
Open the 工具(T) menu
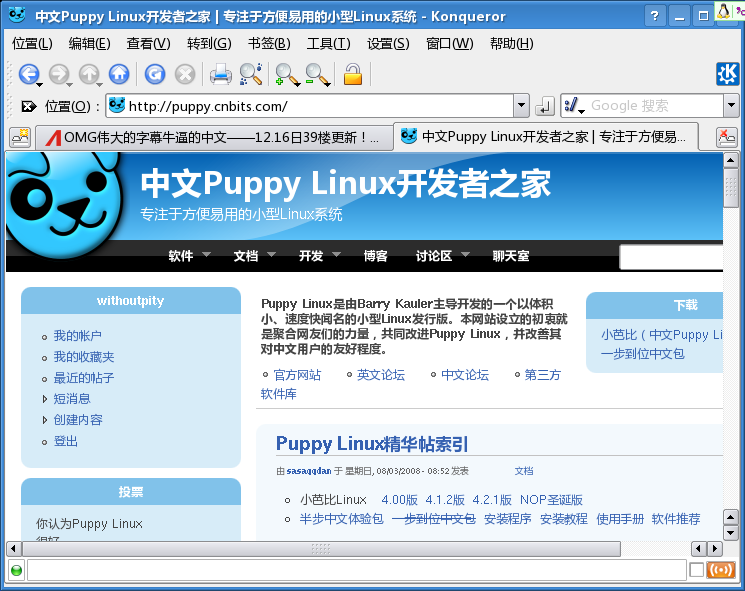tap(328, 44)
